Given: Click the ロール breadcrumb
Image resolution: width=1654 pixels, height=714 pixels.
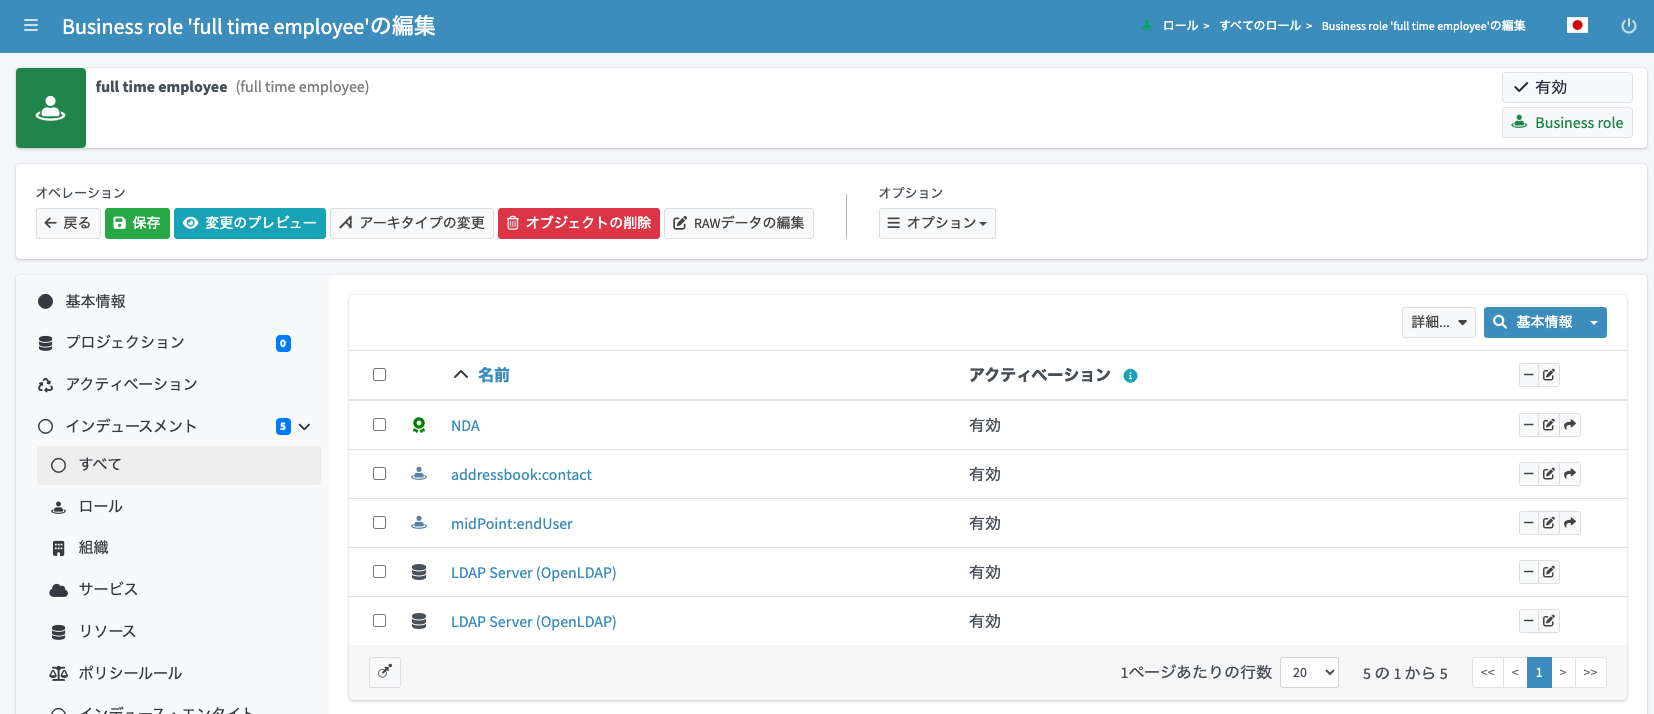Looking at the screenshot, I should tap(1180, 26).
